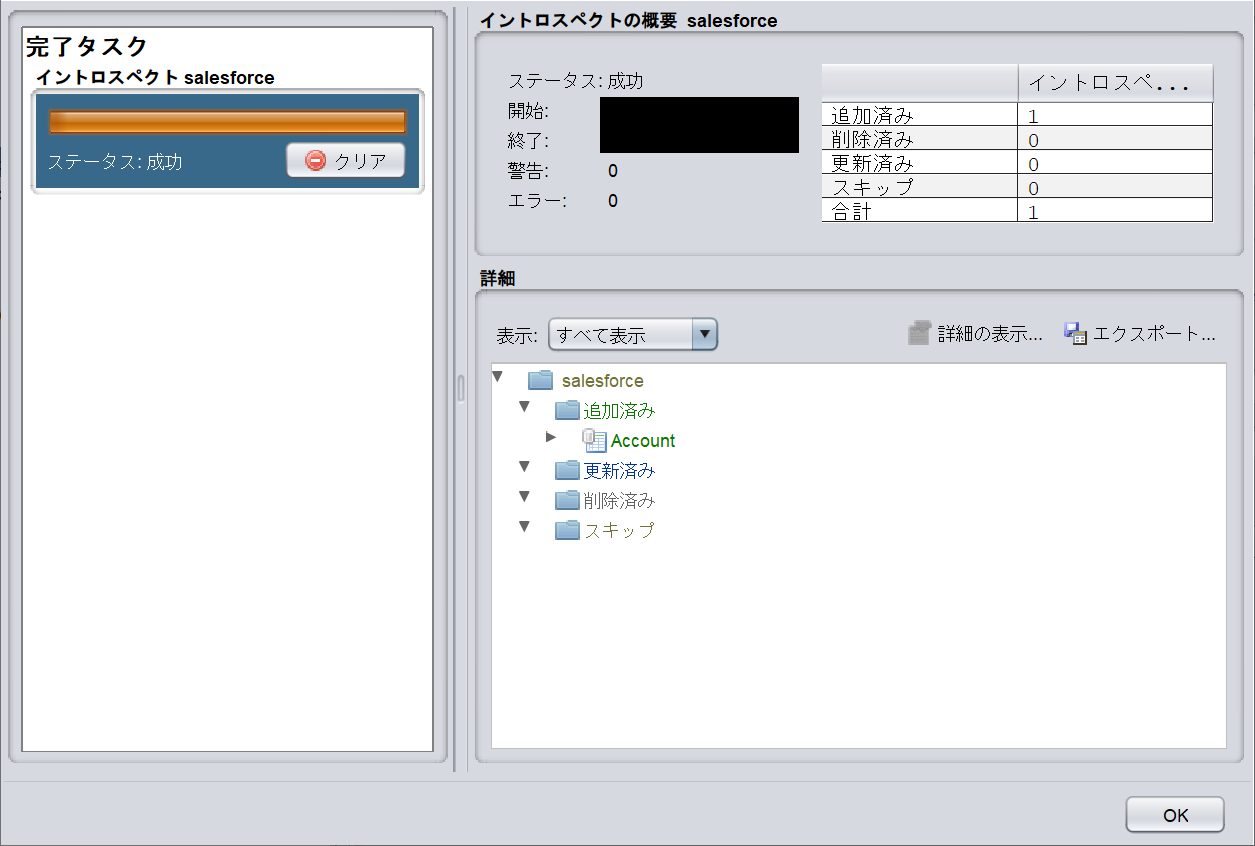Select the 更新済み tree label

619,471
